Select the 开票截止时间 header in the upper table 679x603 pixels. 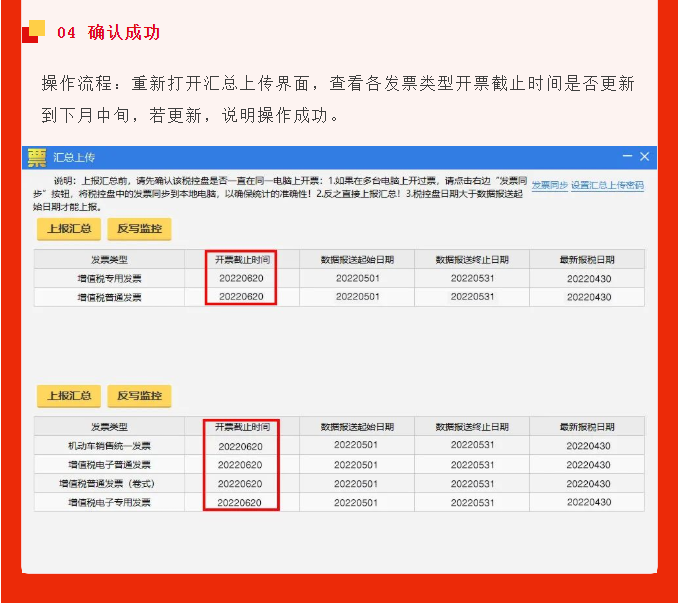click(242, 260)
